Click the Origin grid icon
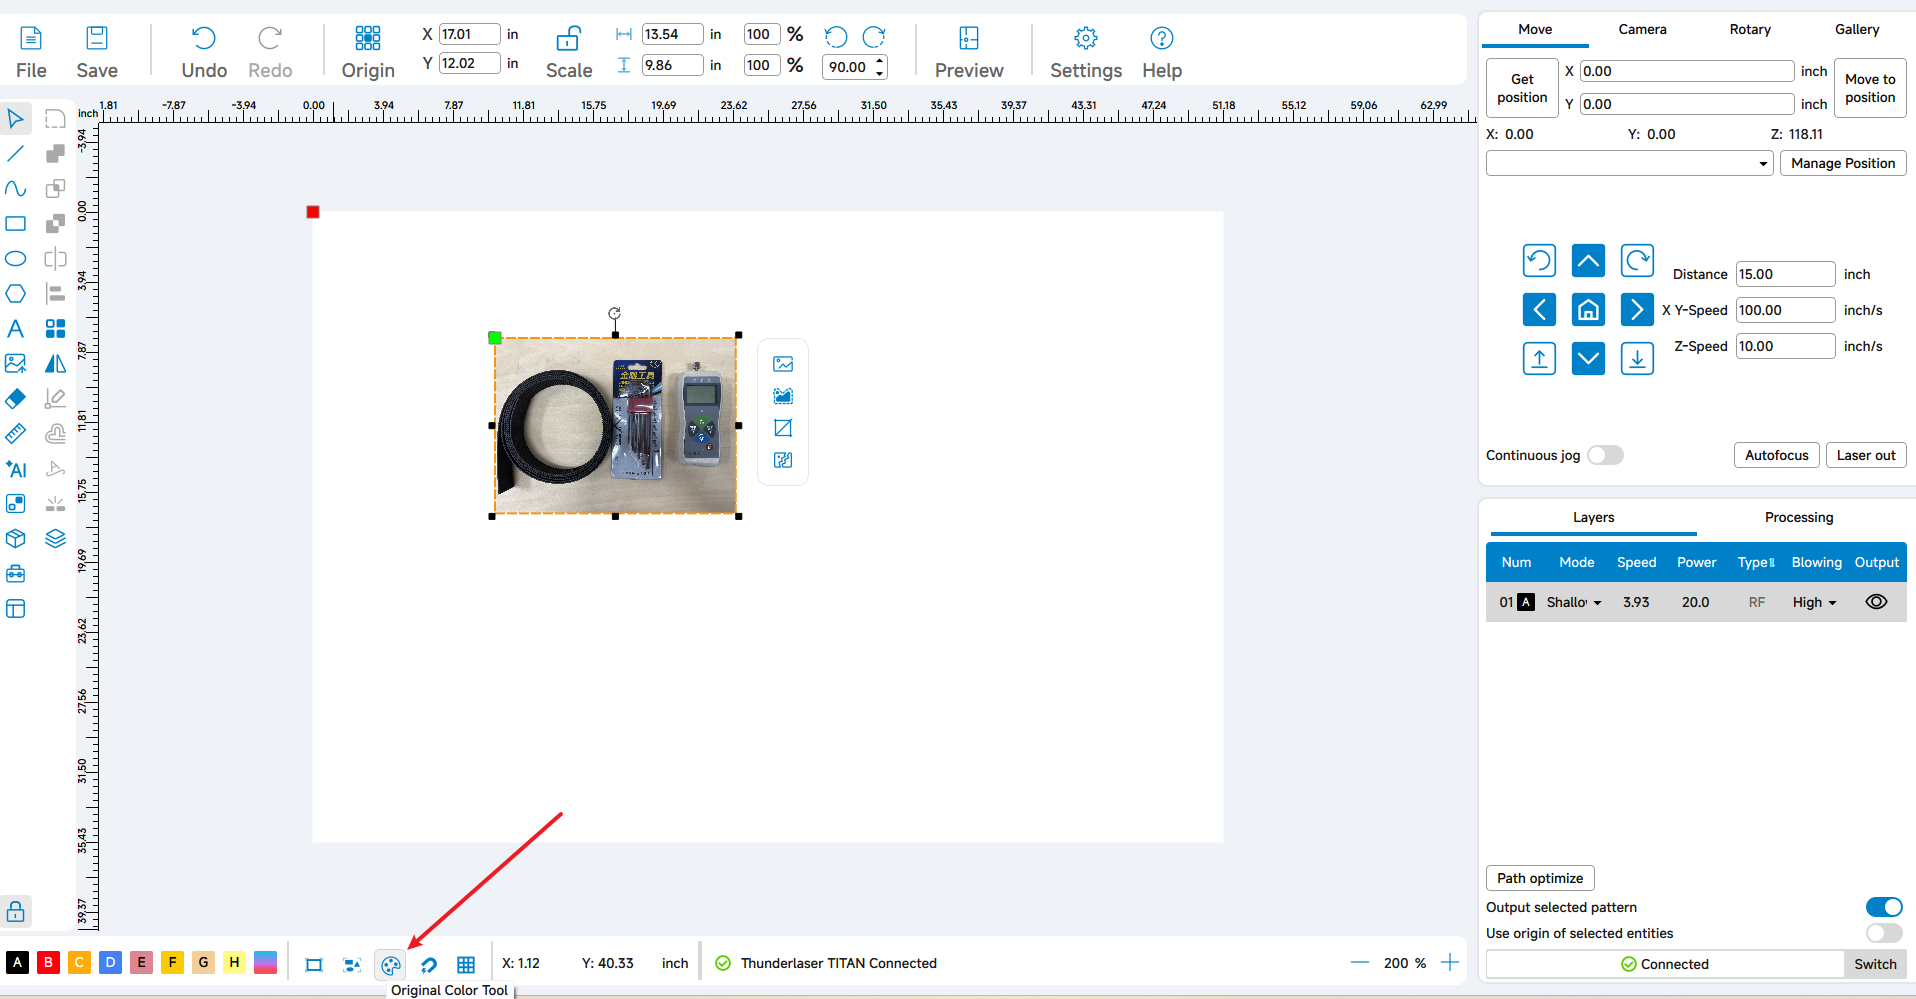 tap(368, 39)
